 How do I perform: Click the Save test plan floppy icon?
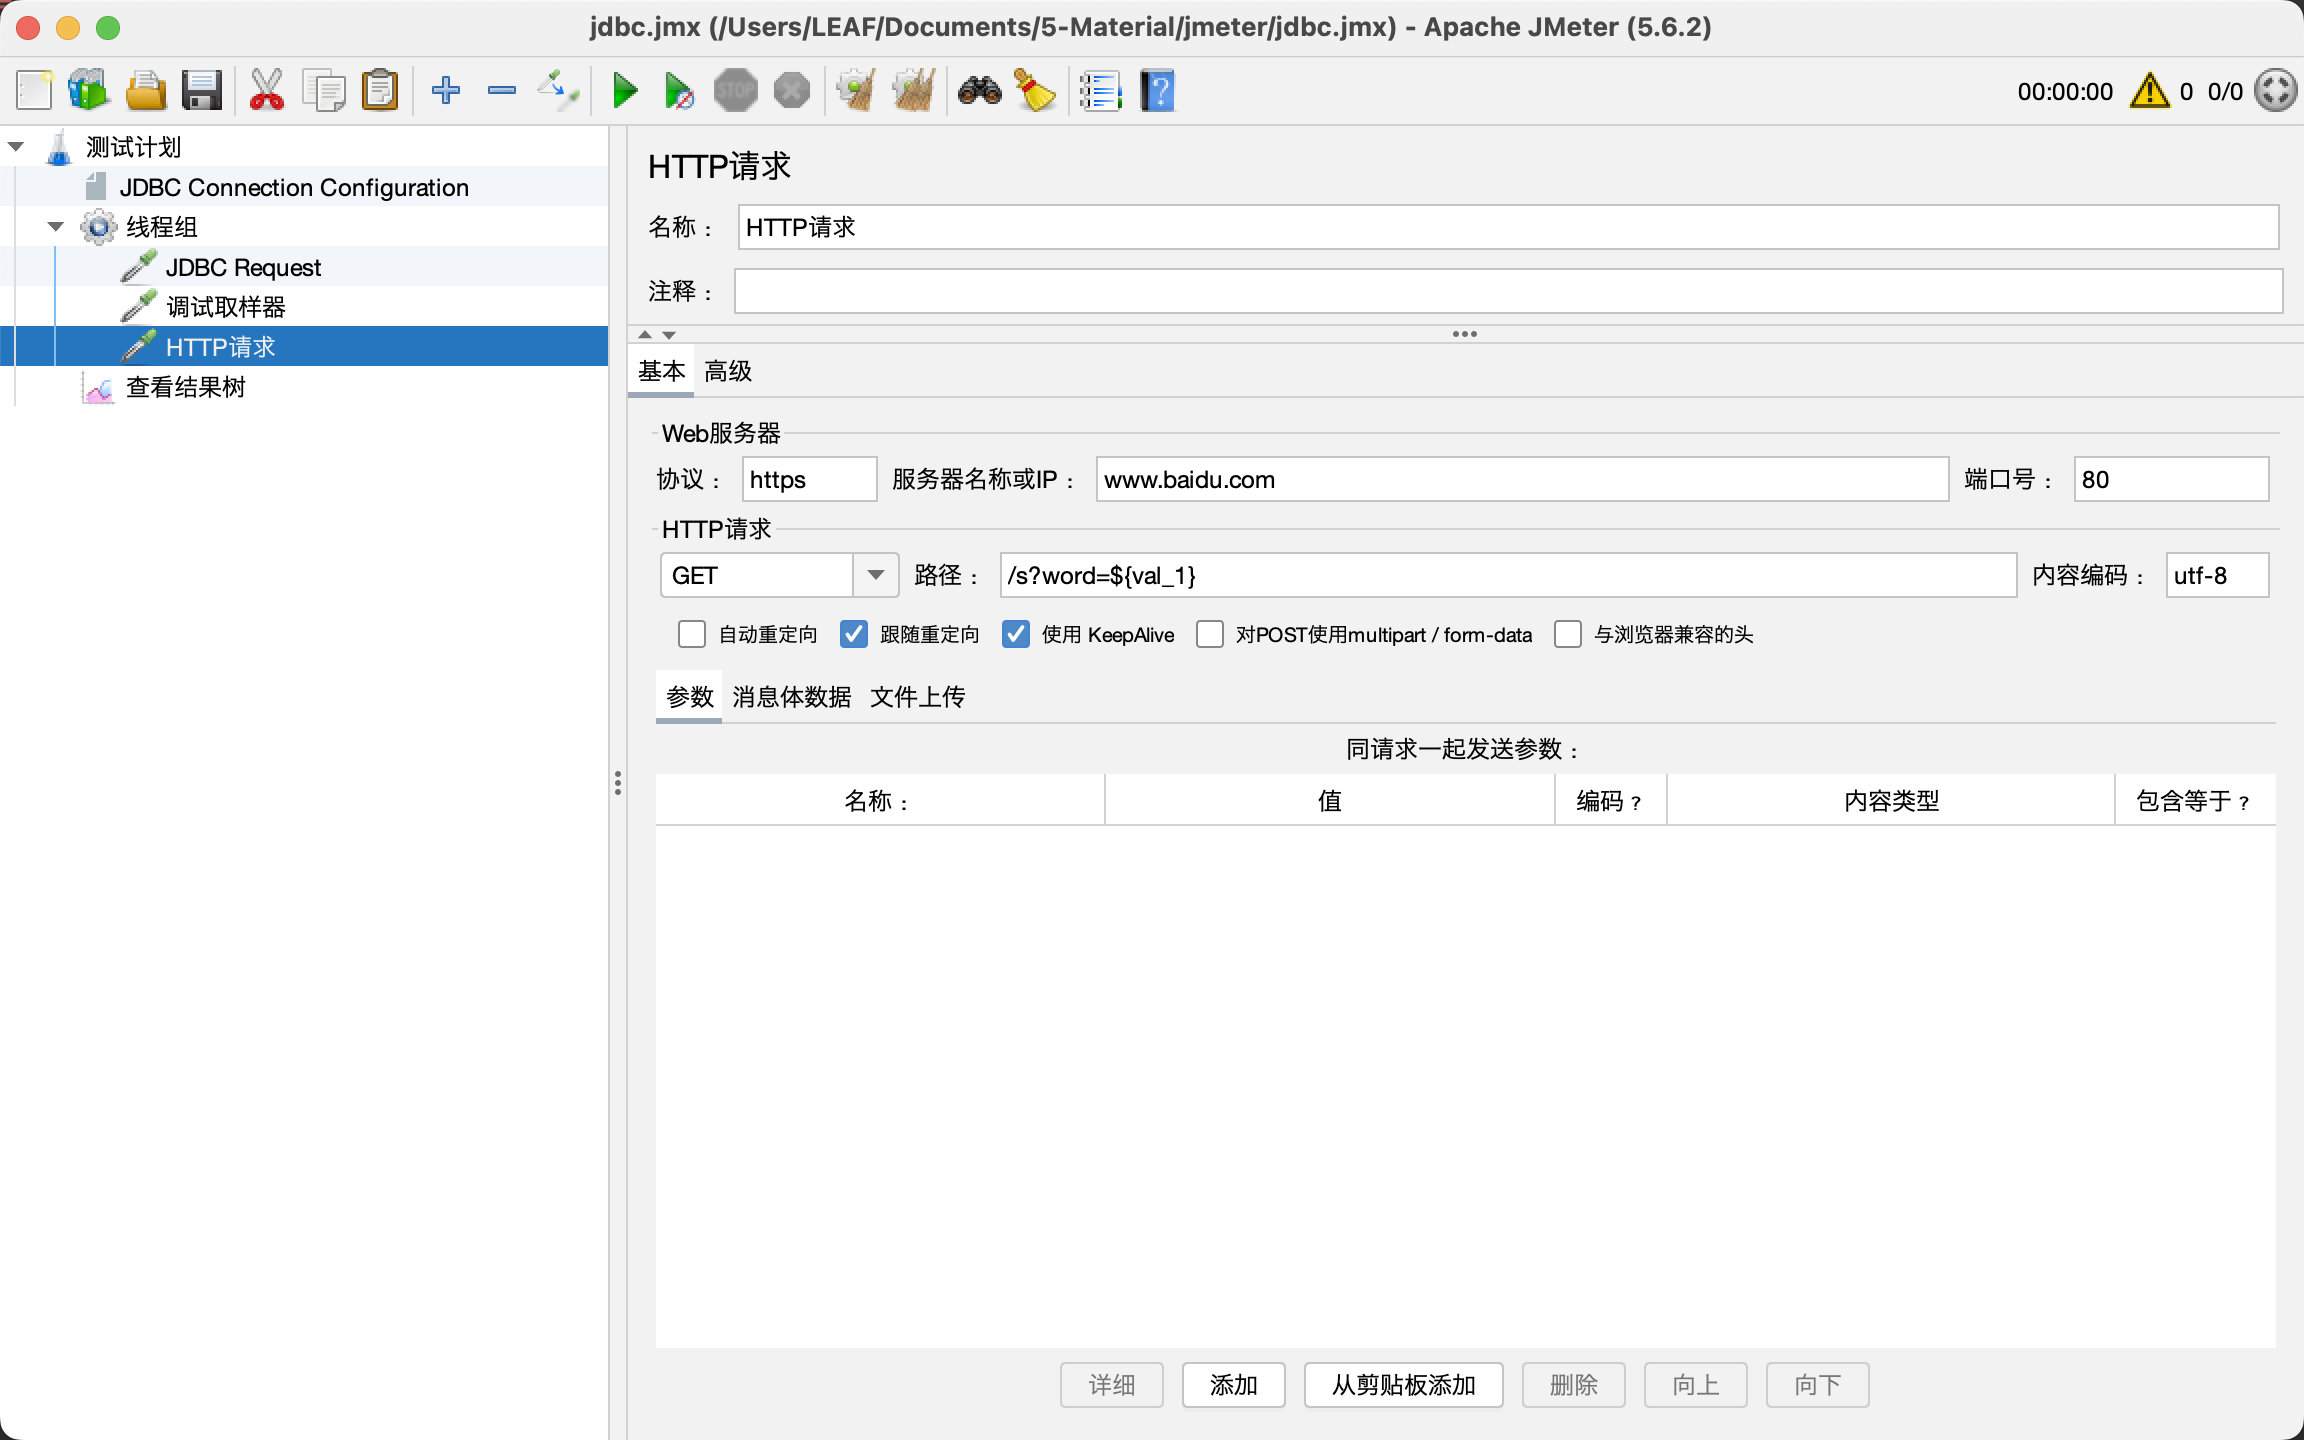coord(201,91)
